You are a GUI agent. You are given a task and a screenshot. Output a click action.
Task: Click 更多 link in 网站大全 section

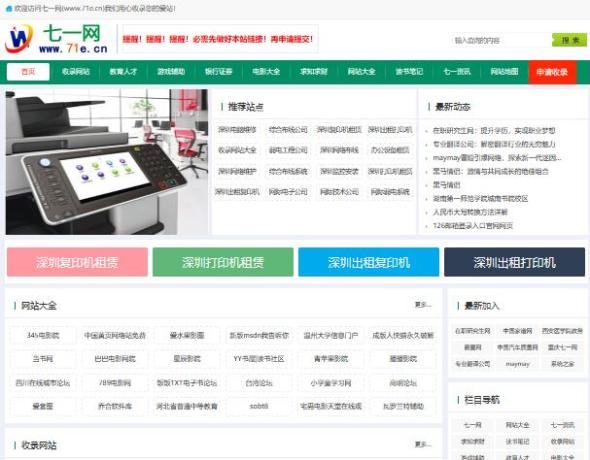tap(423, 305)
